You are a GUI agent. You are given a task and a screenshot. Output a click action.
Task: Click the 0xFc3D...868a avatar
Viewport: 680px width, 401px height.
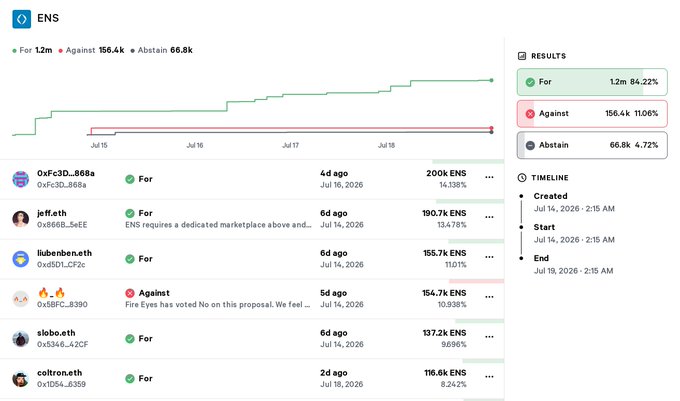pyautogui.click(x=20, y=179)
